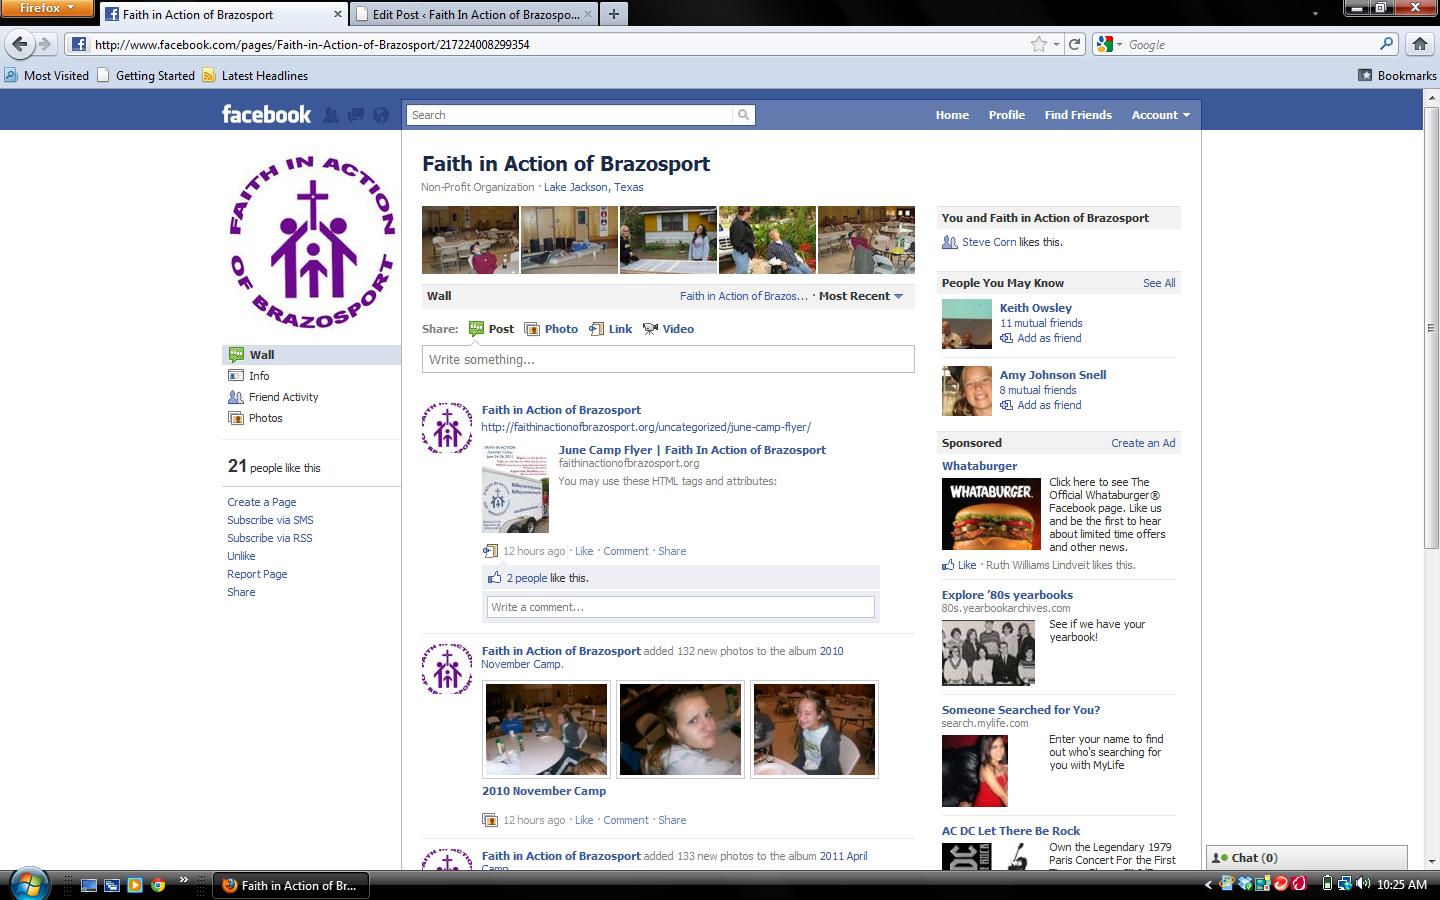Open the June Camp Flyer thumbnail image
1440x900 pixels.
pyautogui.click(x=515, y=488)
